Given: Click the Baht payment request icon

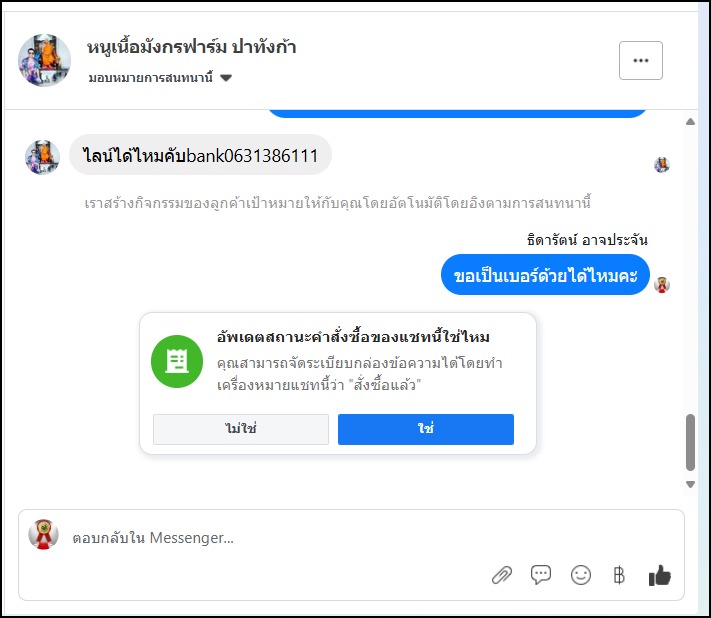Looking at the screenshot, I should click(618, 575).
